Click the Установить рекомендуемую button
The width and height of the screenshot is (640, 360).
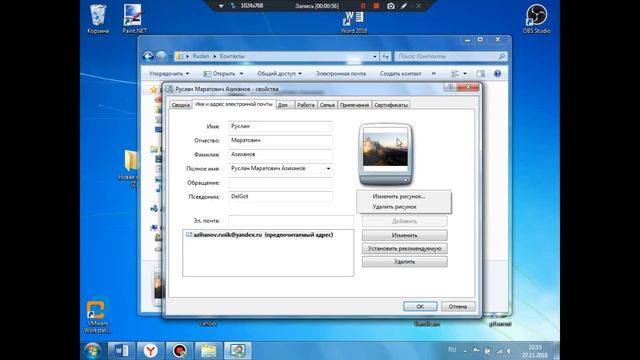pos(404,248)
